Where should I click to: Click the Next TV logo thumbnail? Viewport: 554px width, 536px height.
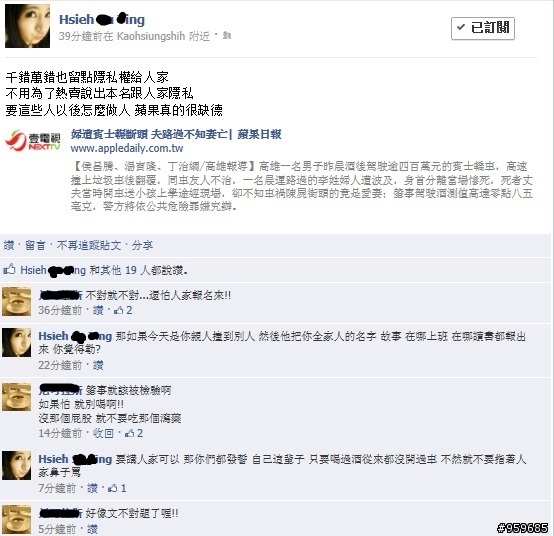[33, 141]
